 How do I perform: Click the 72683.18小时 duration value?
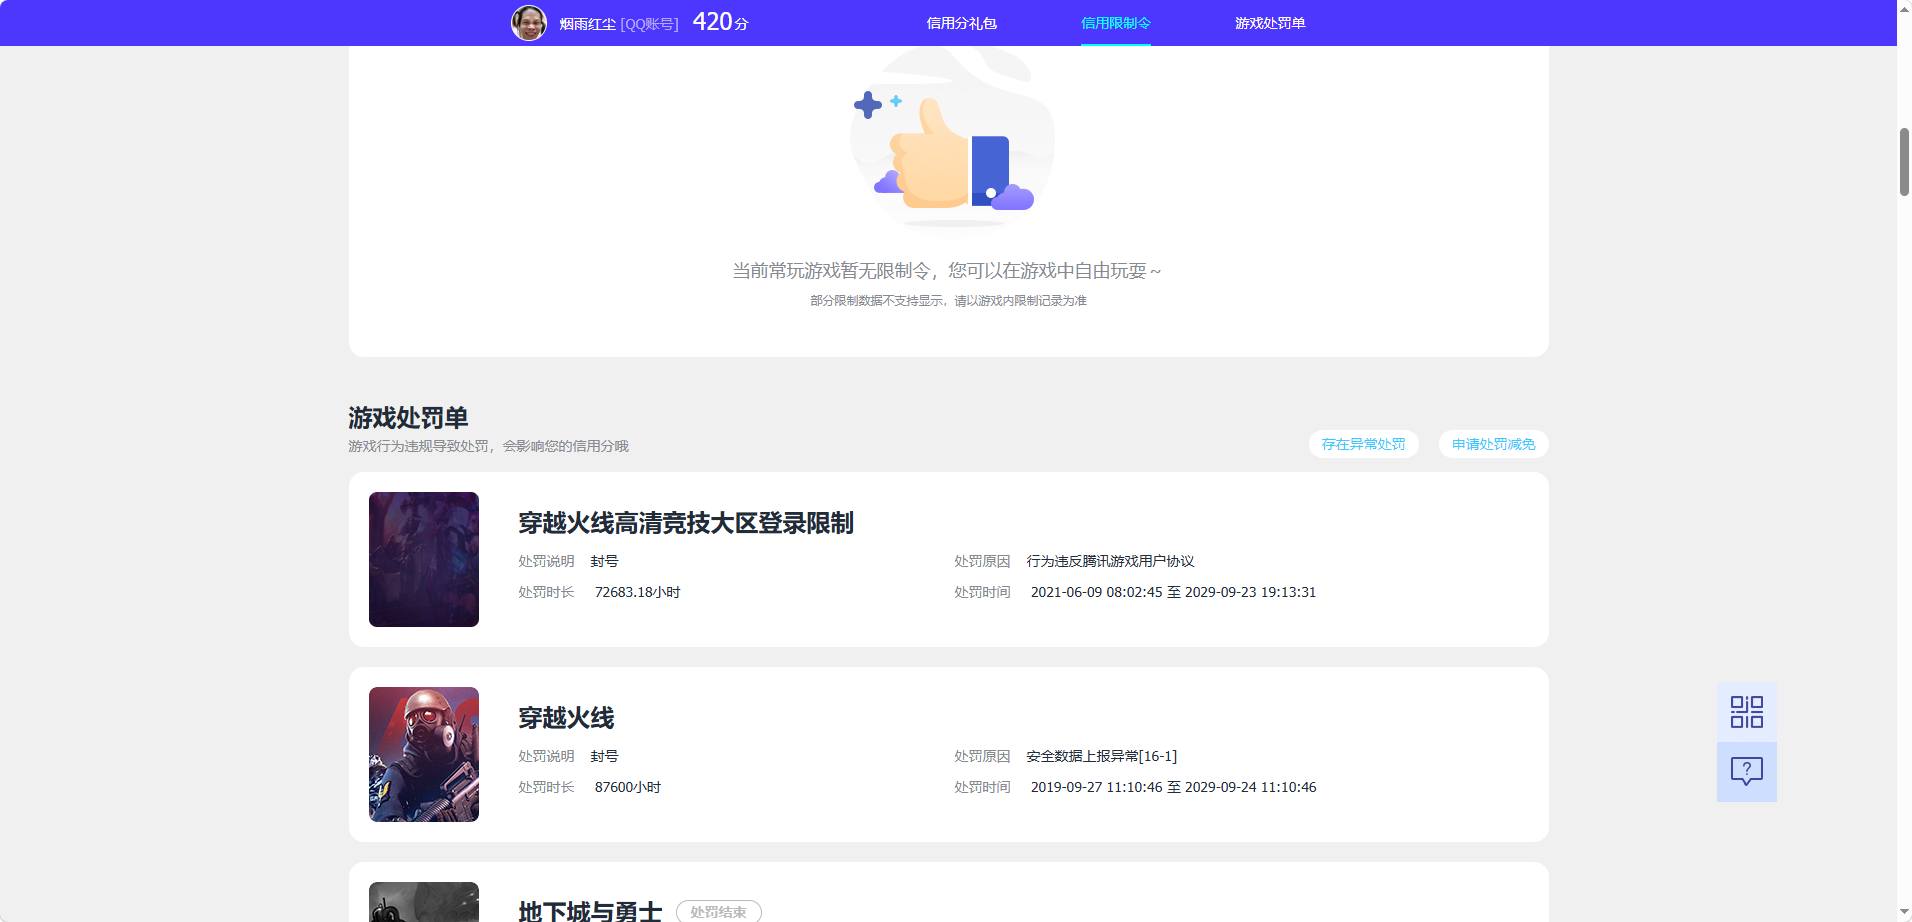(x=637, y=592)
